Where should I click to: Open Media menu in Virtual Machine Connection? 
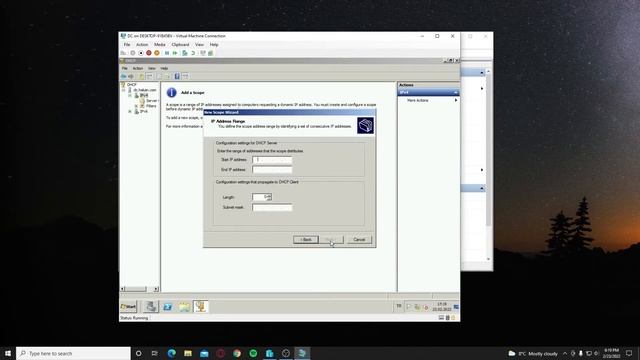160,44
